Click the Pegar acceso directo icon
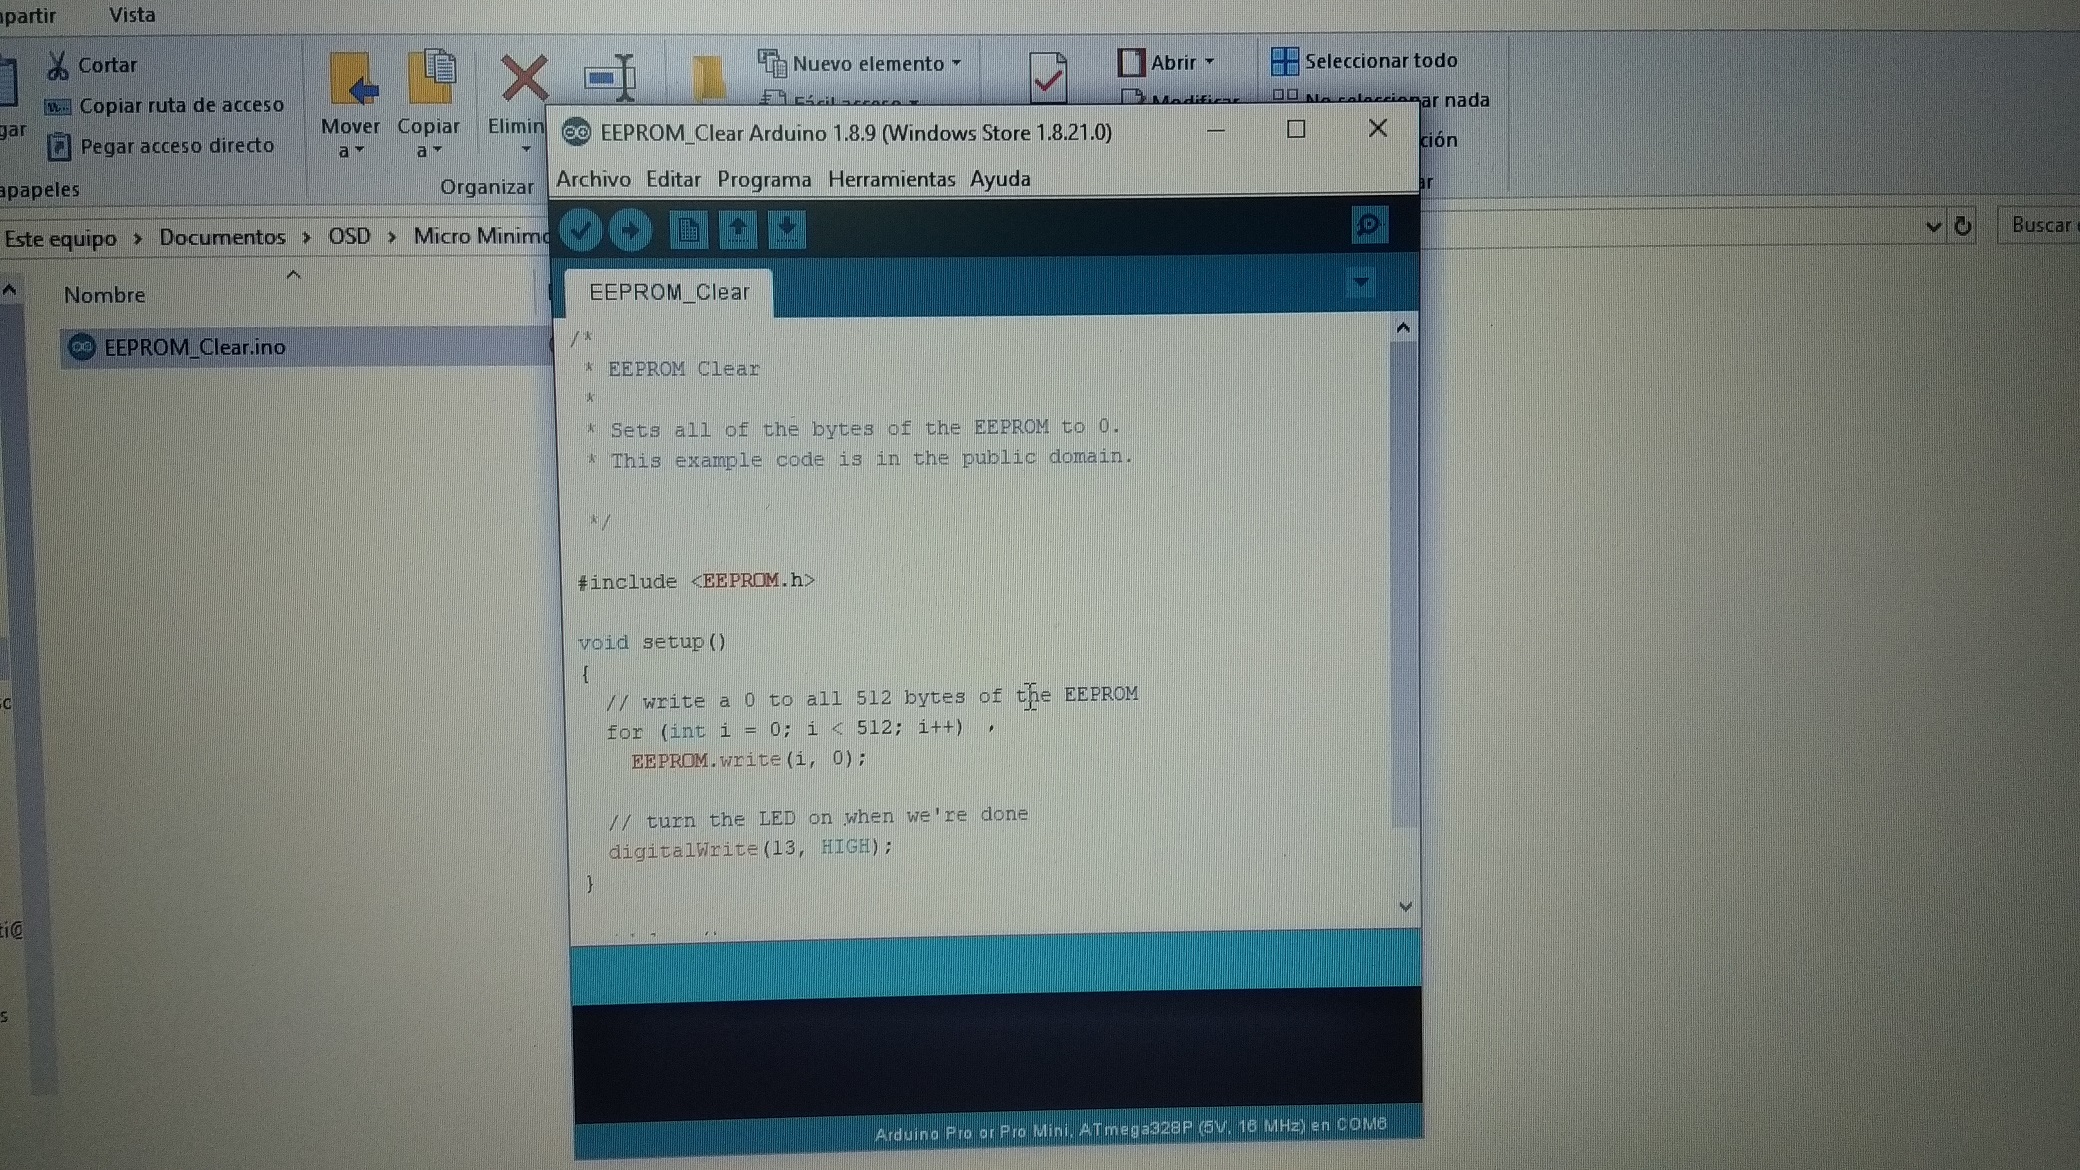 pyautogui.click(x=59, y=147)
